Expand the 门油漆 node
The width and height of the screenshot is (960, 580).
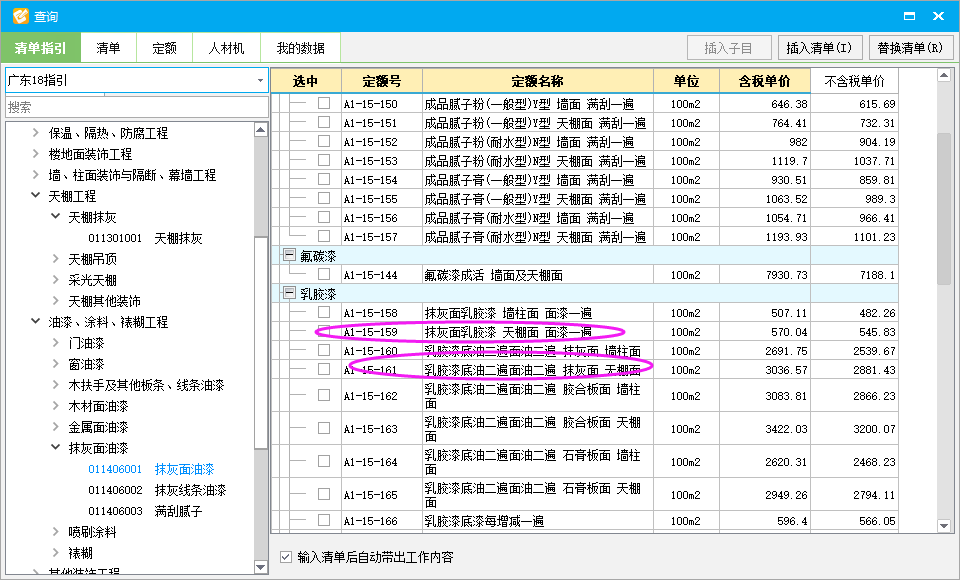56,342
